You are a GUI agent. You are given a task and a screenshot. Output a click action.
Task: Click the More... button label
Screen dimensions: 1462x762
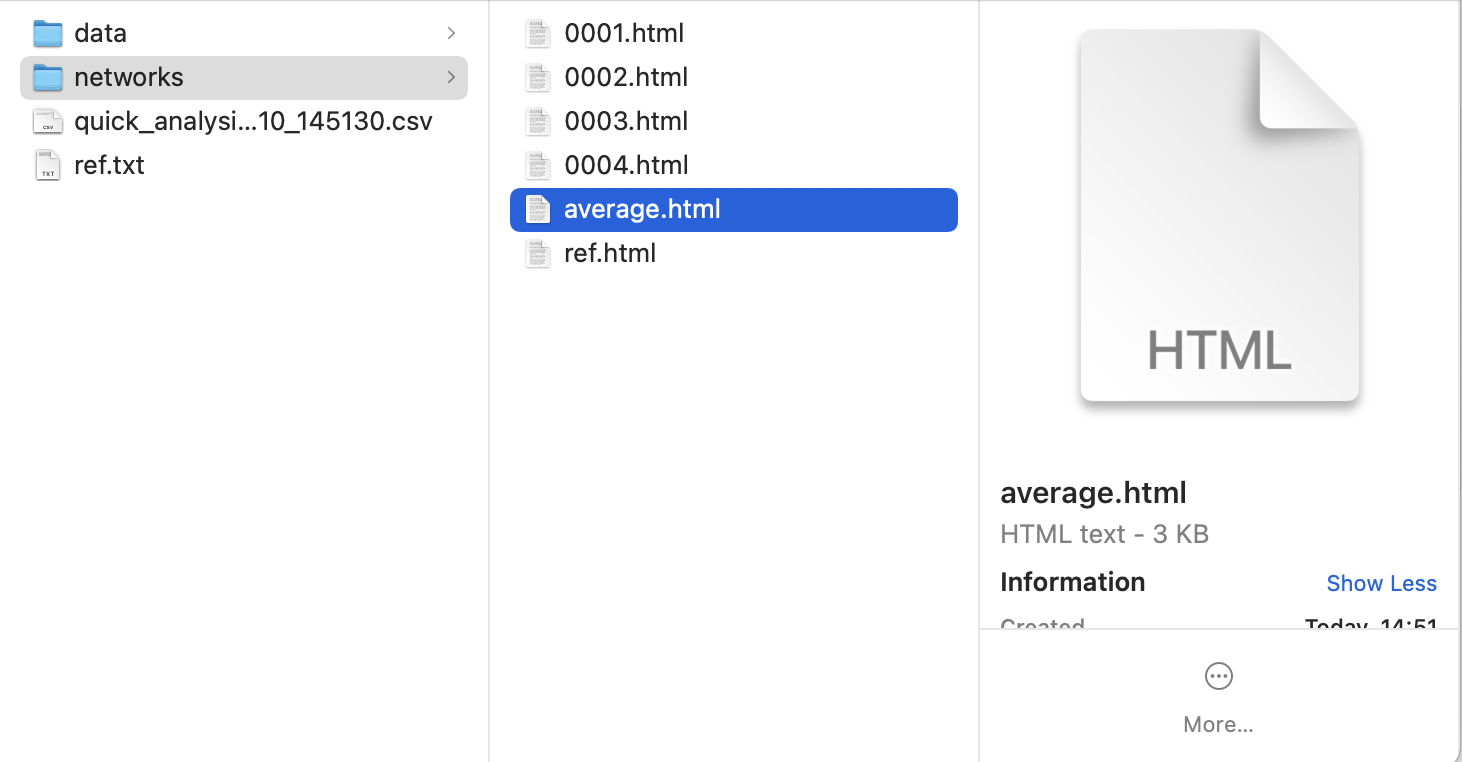(1218, 724)
